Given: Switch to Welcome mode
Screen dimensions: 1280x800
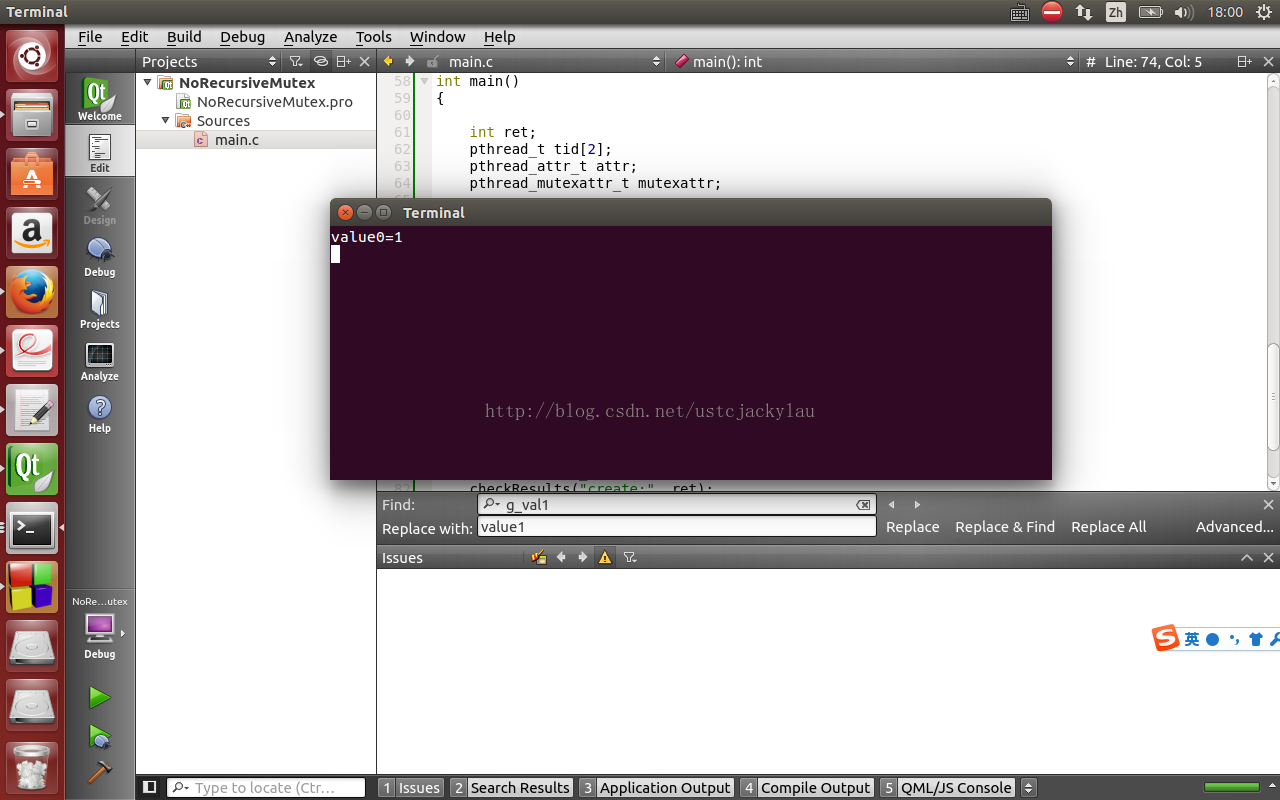Looking at the screenshot, I should click(x=99, y=100).
